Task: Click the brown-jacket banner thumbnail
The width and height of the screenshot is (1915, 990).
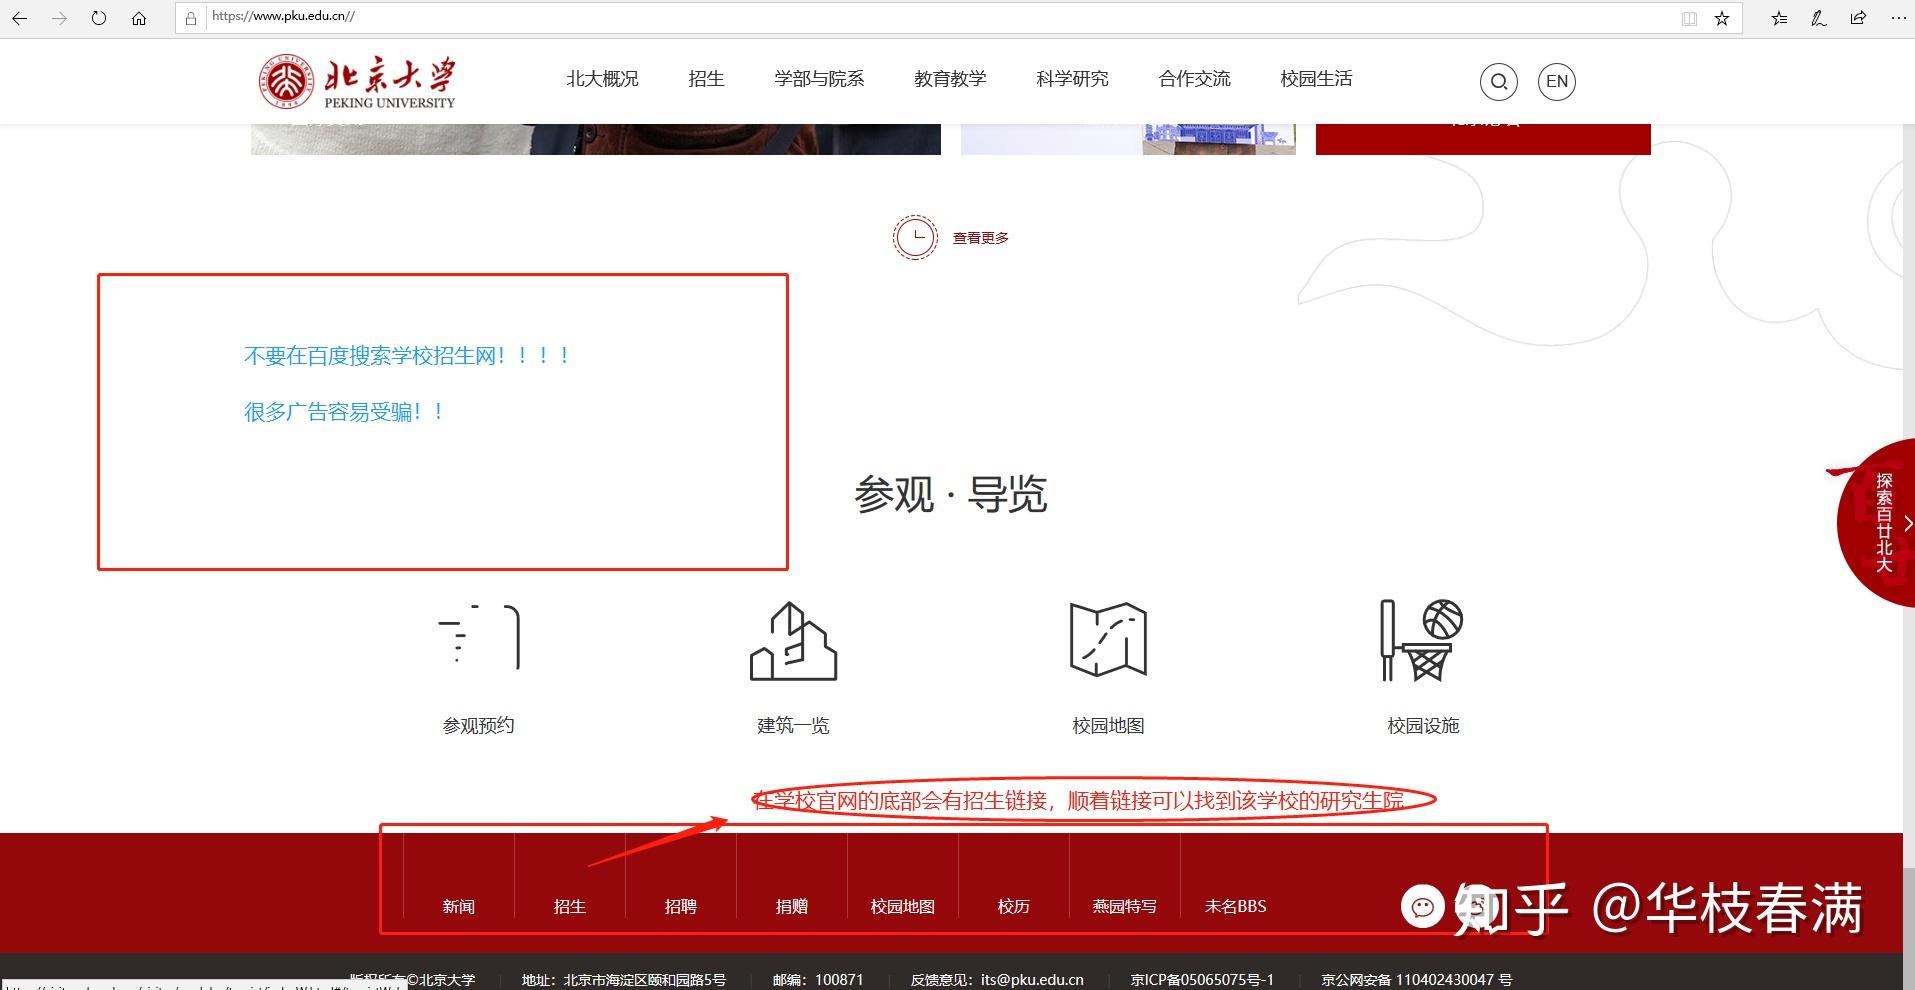Action: 596,139
